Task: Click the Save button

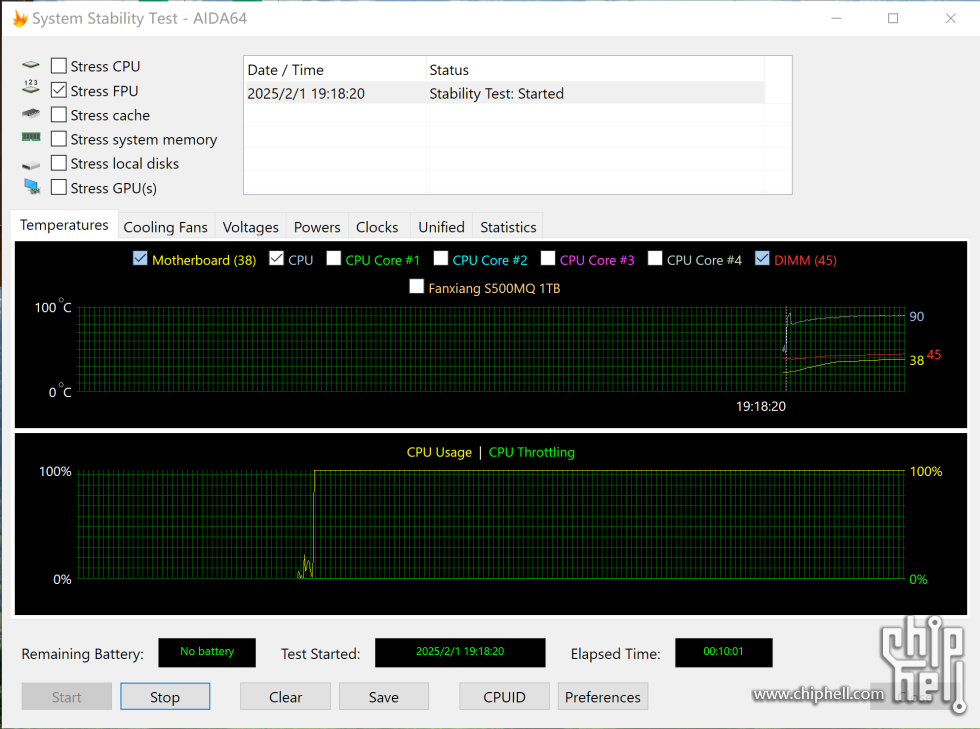Action: click(x=384, y=696)
